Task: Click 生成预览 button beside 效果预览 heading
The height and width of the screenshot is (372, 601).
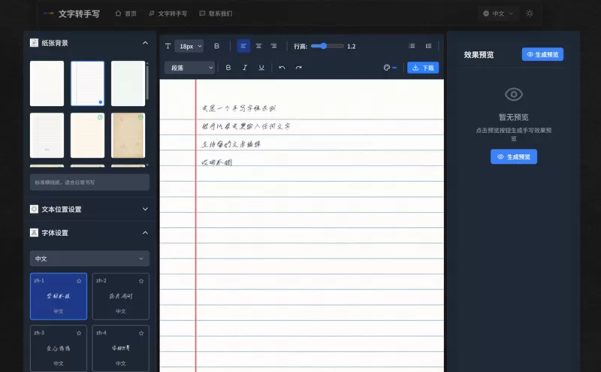Action: [542, 54]
